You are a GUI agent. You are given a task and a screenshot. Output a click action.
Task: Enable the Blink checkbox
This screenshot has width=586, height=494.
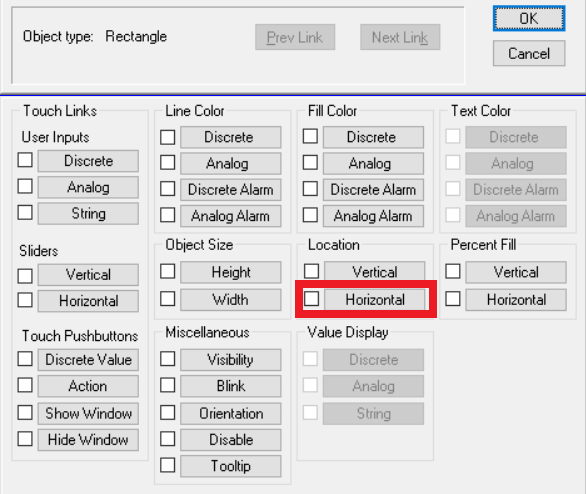tap(167, 385)
